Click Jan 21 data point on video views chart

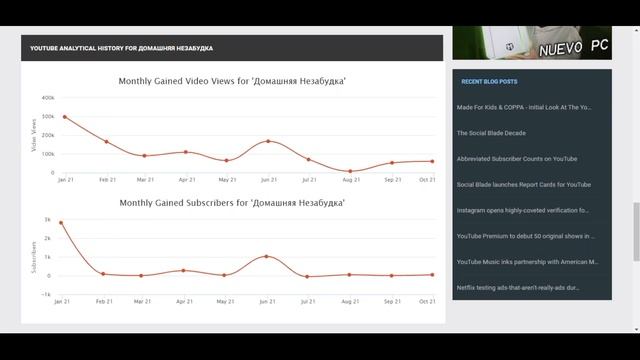64,117
